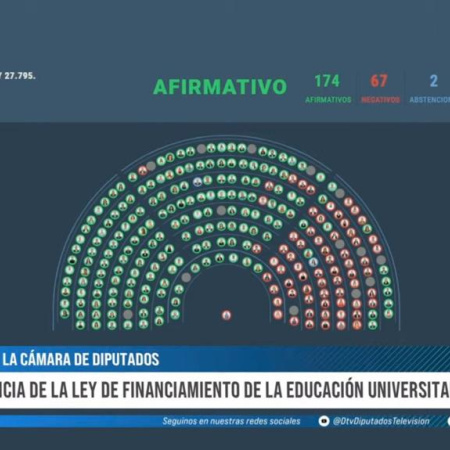Click the blue abstention seat in the left half

pyautogui.click(x=197, y=182)
